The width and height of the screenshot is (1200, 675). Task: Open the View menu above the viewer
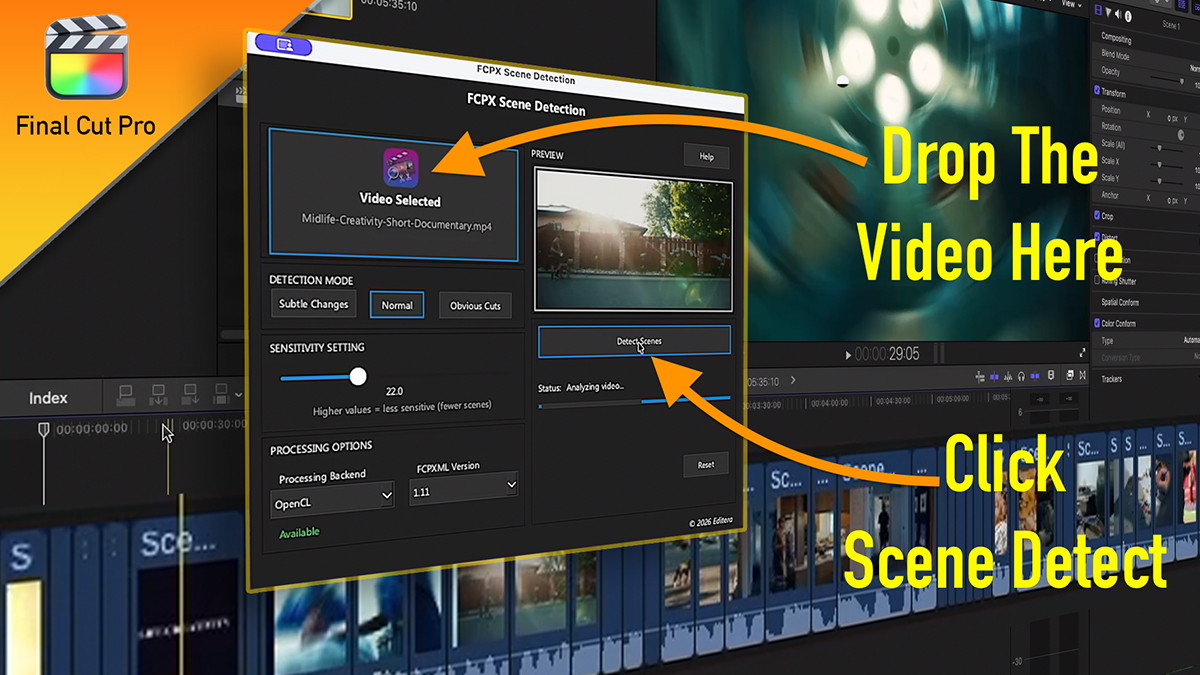point(1068,4)
